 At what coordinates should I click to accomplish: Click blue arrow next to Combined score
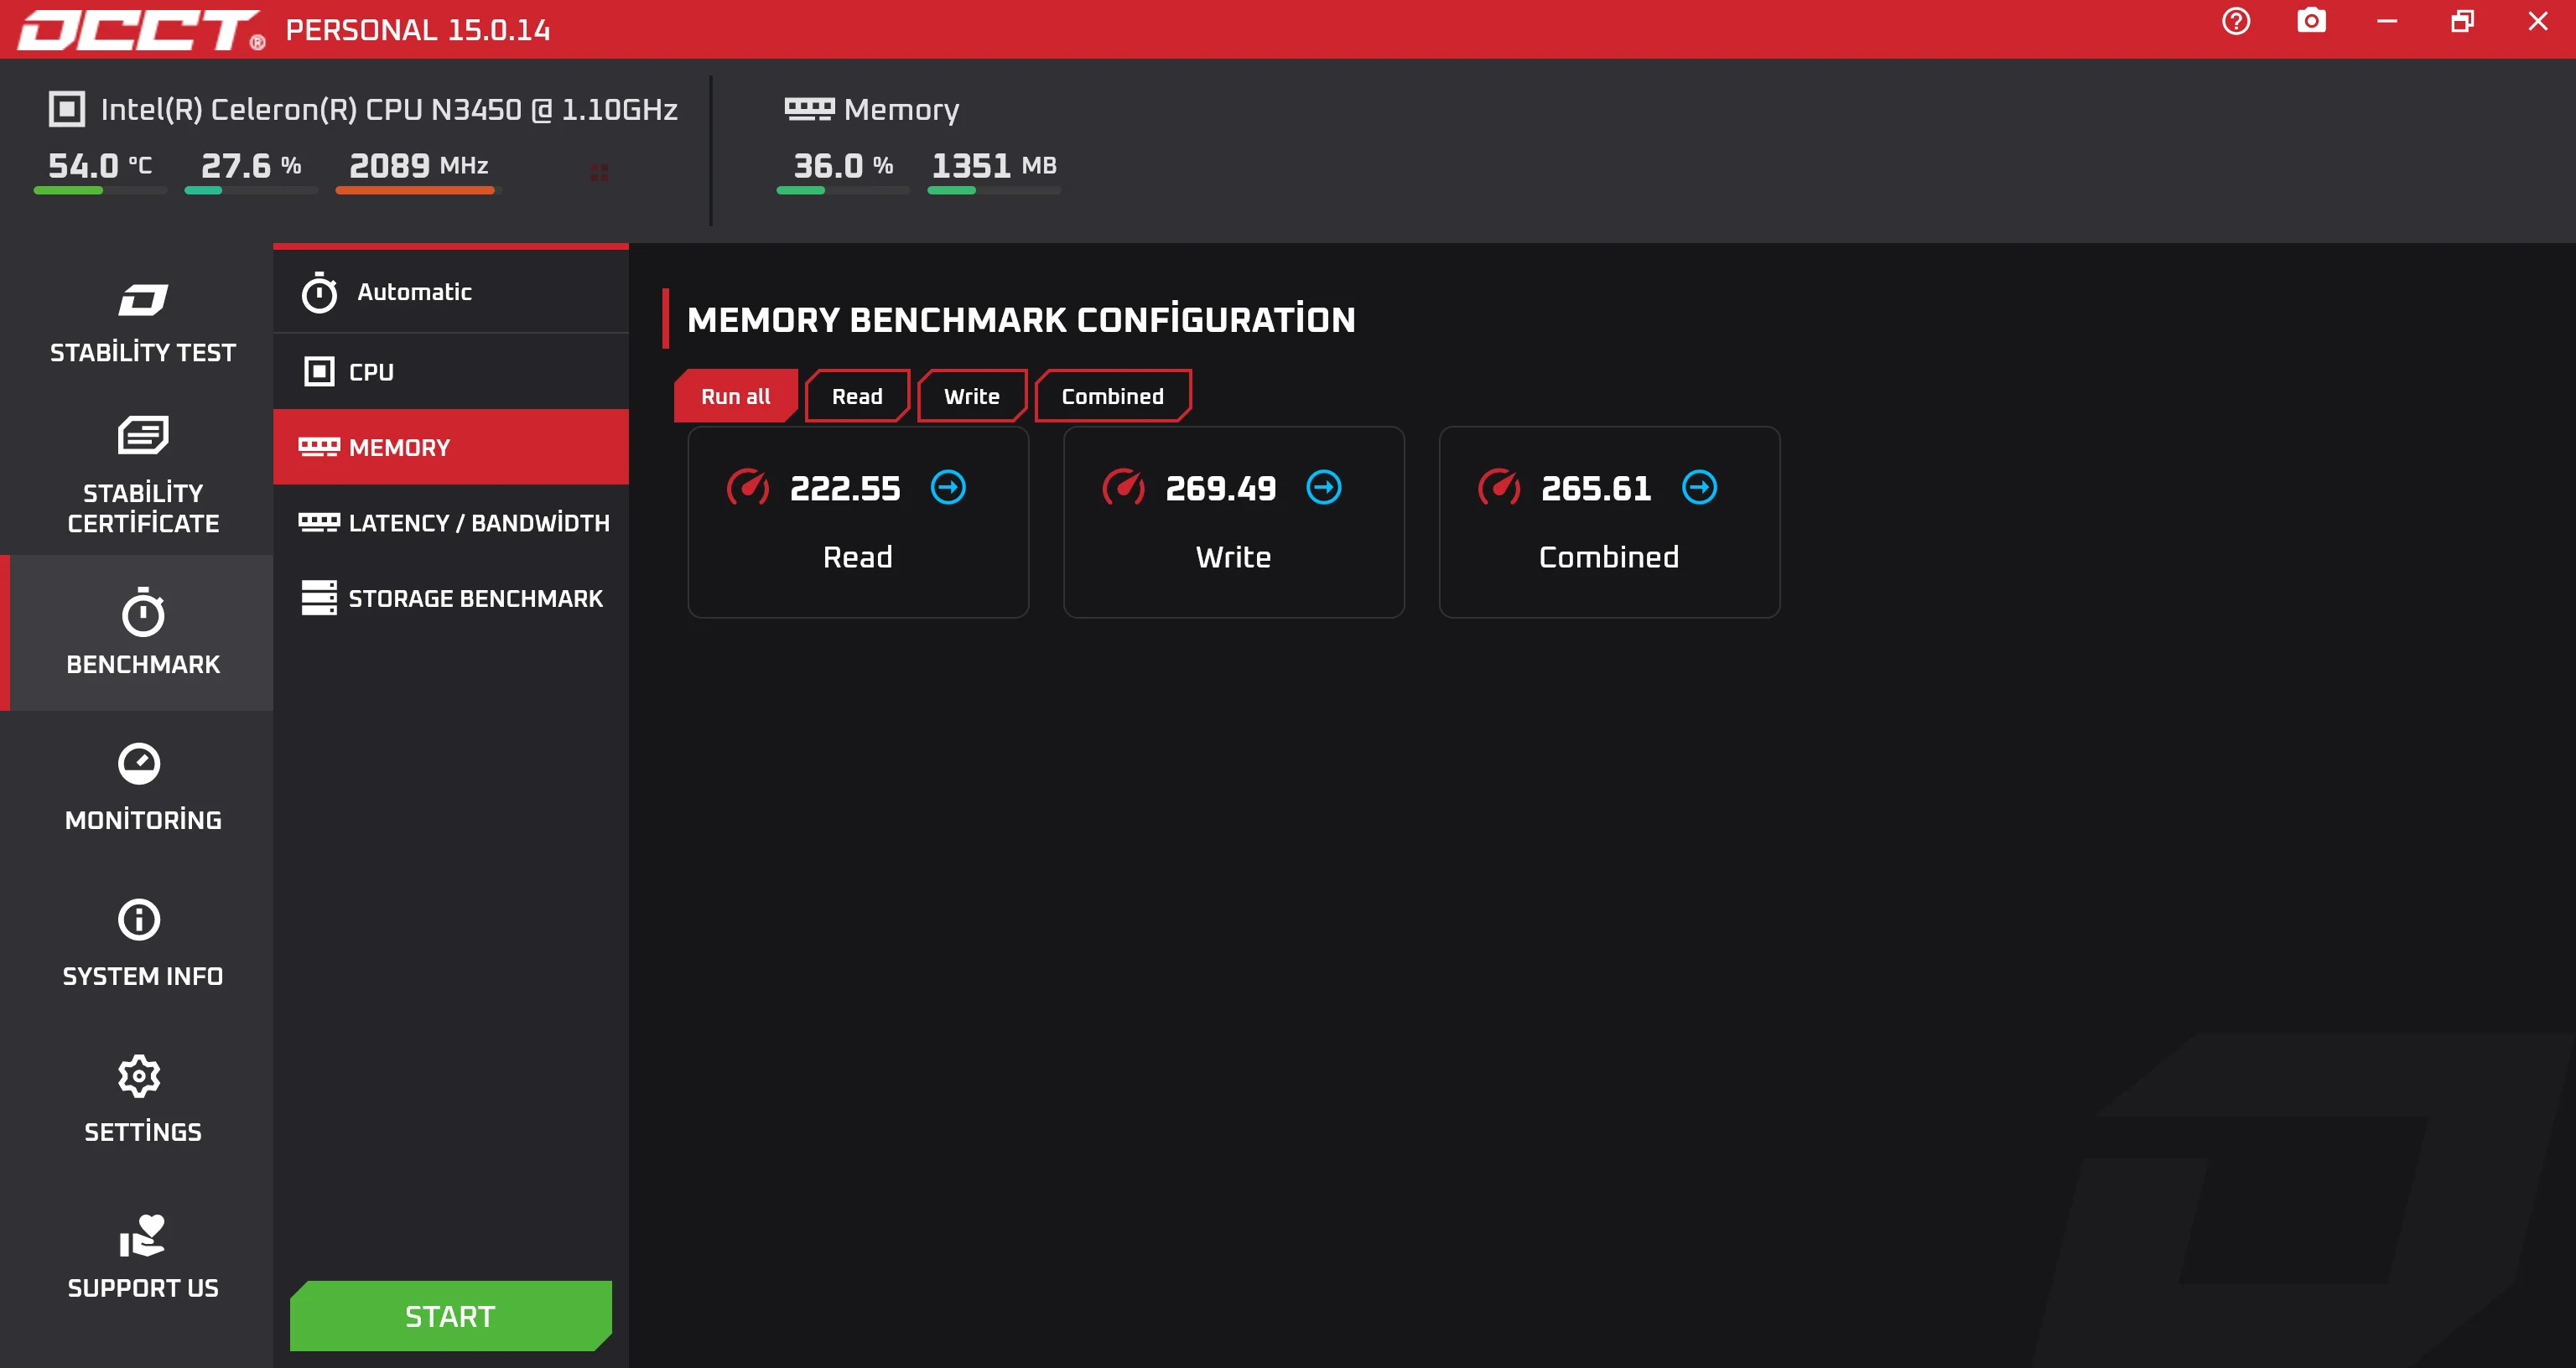[x=1699, y=488]
